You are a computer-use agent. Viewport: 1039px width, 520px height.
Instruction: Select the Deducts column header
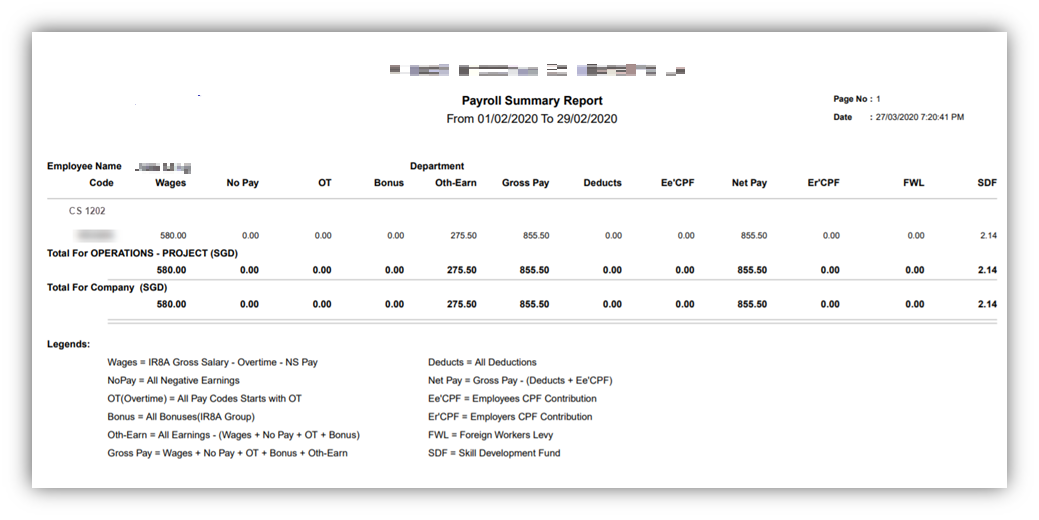coord(602,183)
